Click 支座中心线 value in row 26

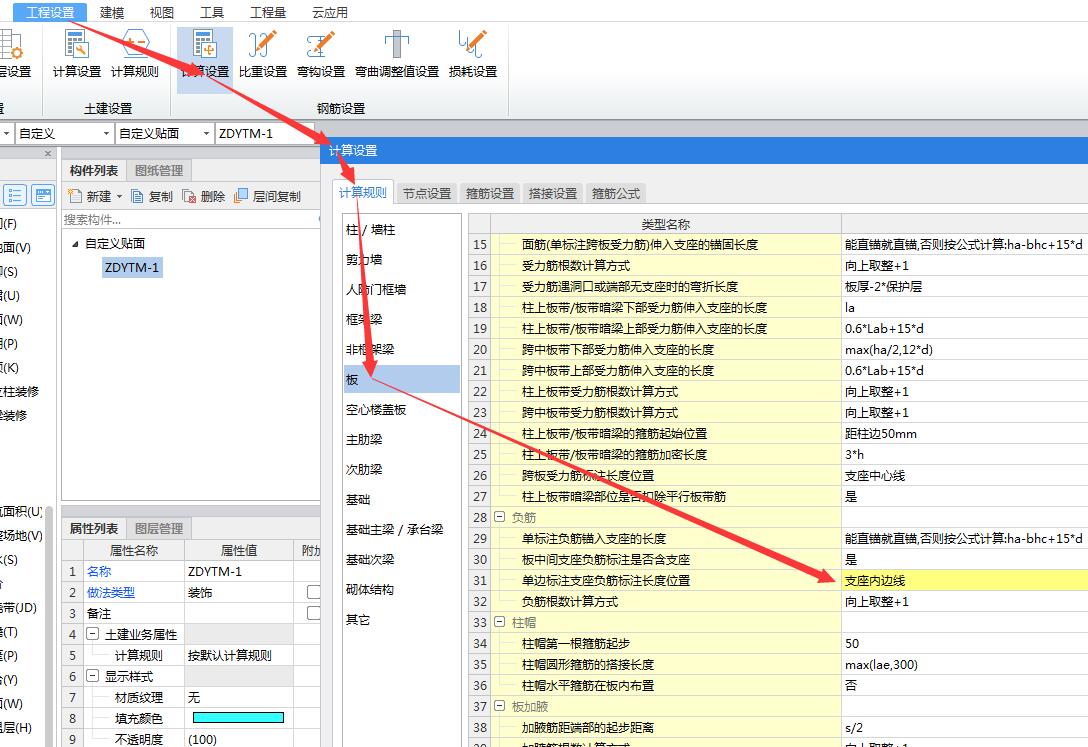click(964, 476)
